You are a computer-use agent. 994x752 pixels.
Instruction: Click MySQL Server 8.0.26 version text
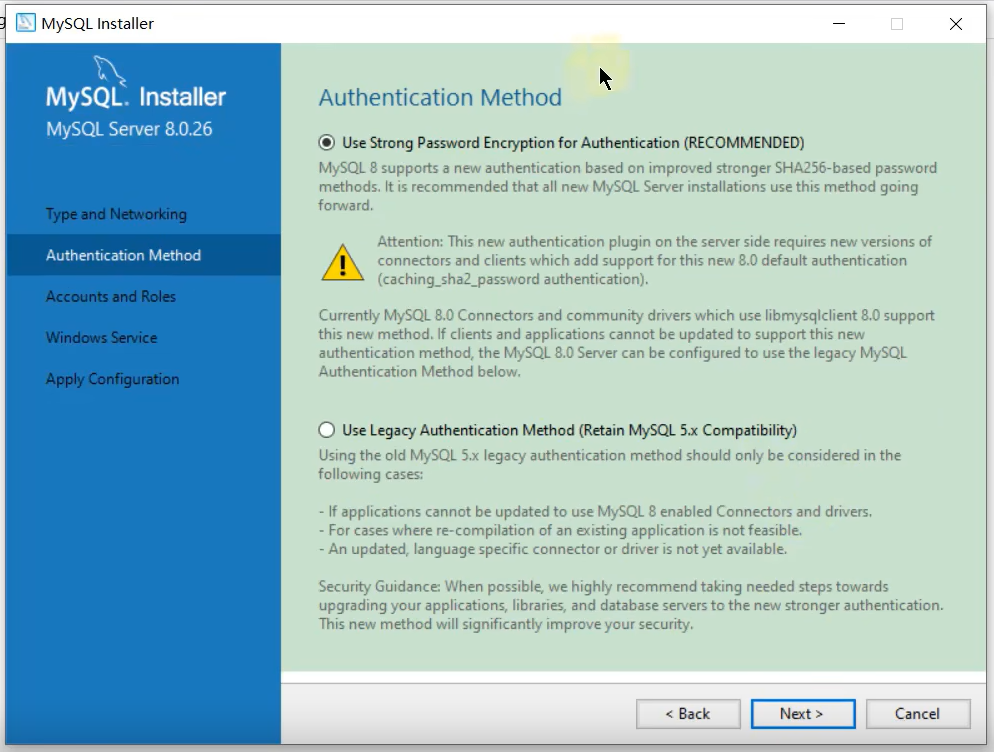tap(129, 129)
